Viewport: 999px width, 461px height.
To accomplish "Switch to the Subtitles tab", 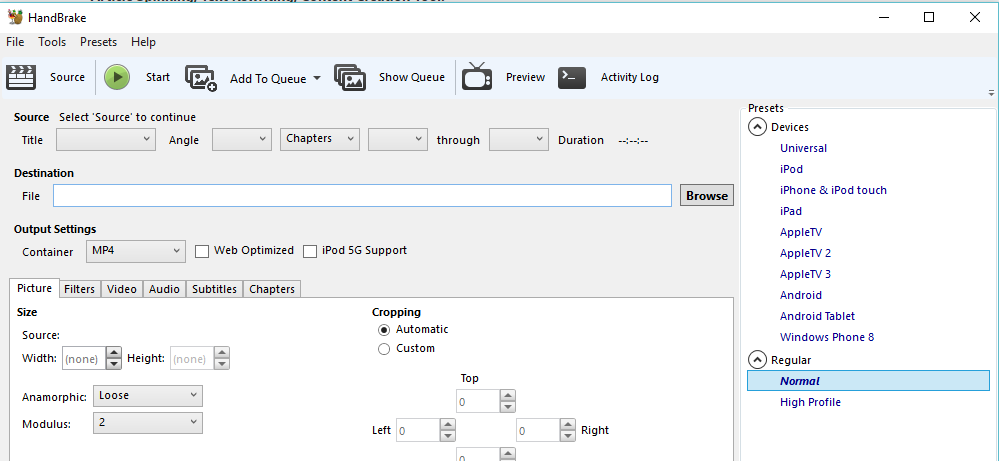I will [x=214, y=289].
